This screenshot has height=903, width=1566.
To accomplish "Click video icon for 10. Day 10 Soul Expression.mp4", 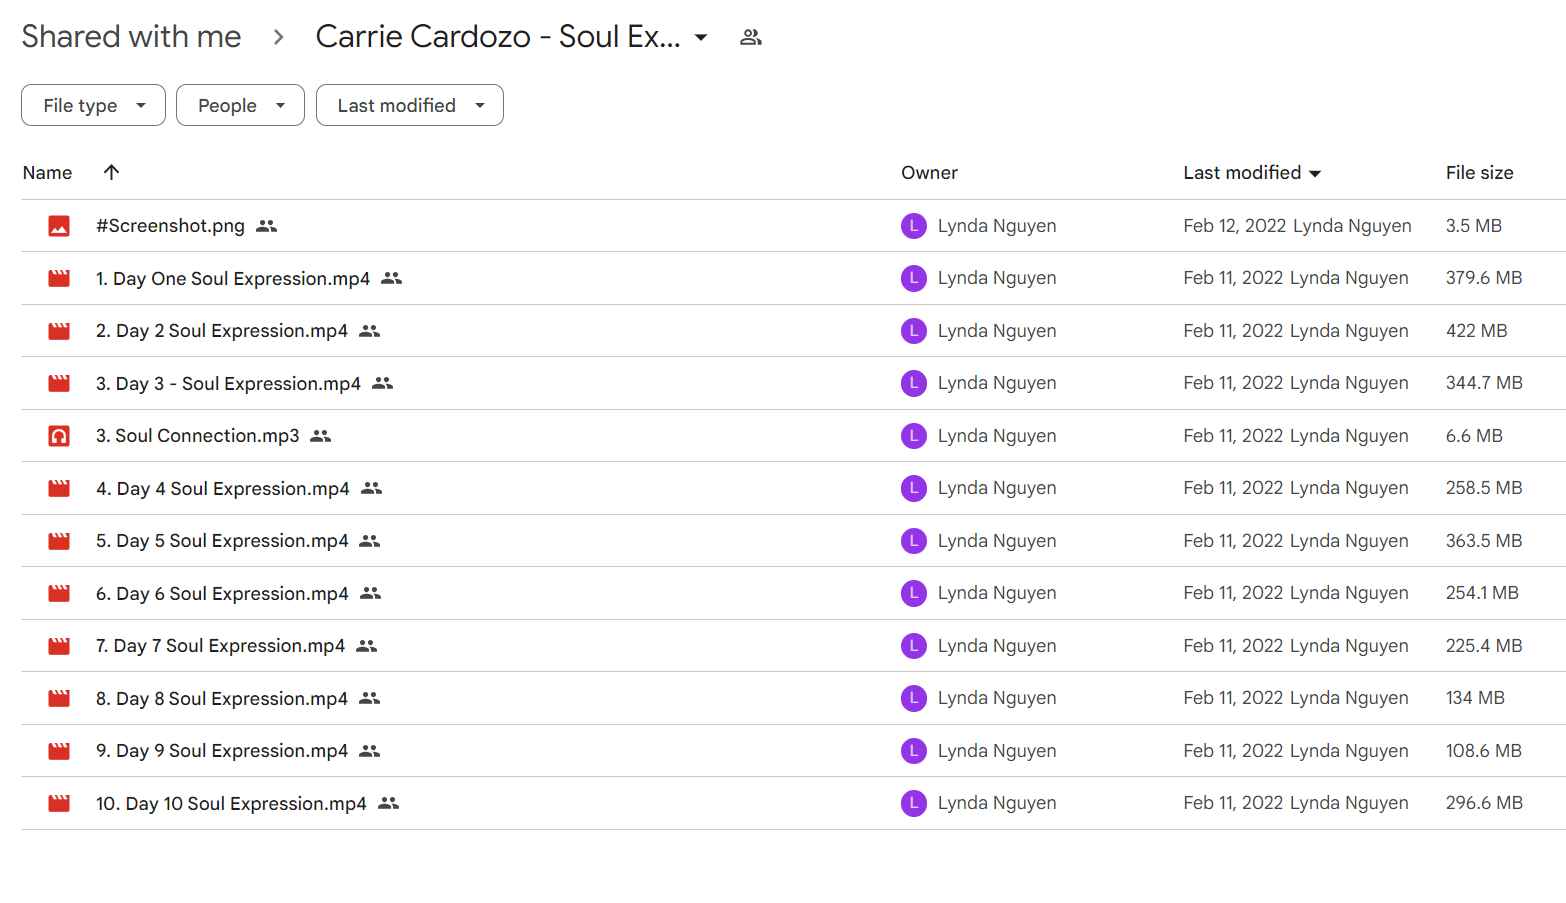I will click(59, 803).
